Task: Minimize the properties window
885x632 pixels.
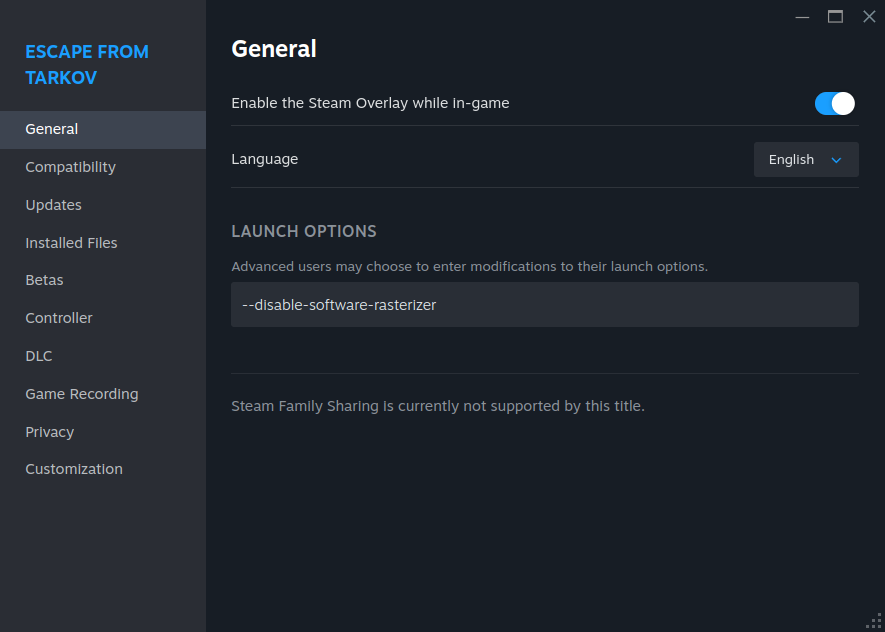Action: (802, 16)
